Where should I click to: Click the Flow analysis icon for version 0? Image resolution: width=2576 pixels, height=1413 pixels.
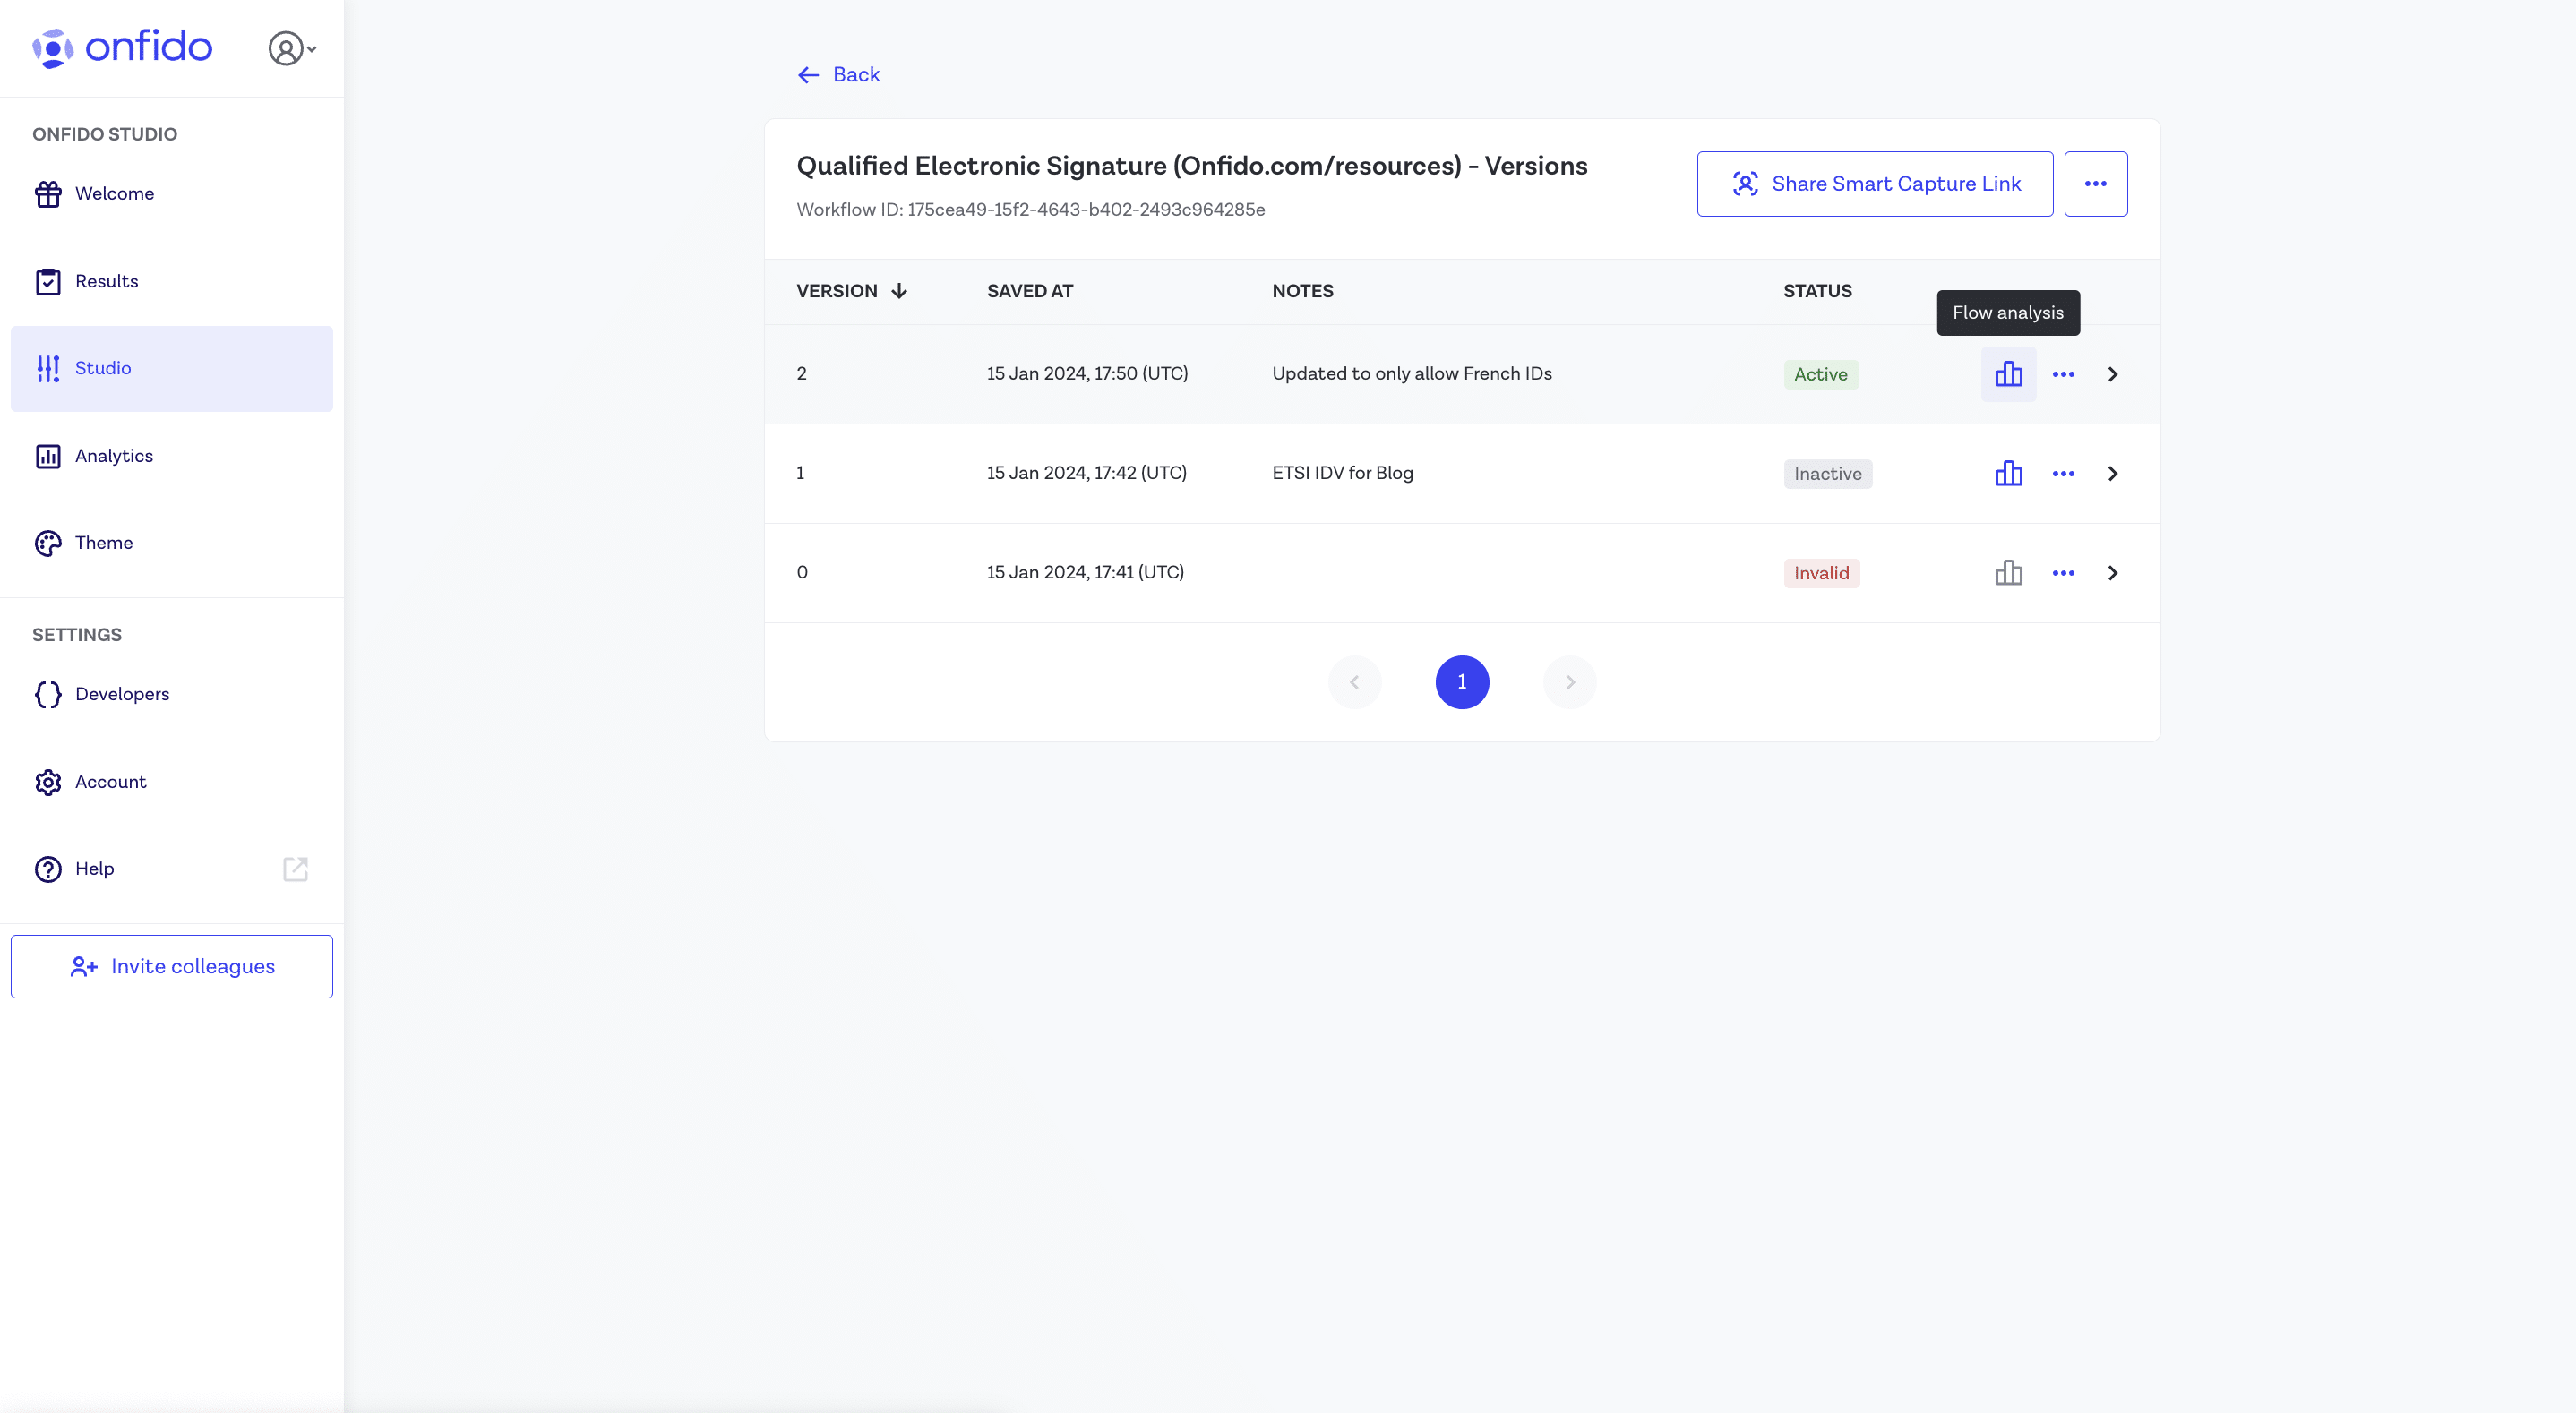coord(2009,572)
